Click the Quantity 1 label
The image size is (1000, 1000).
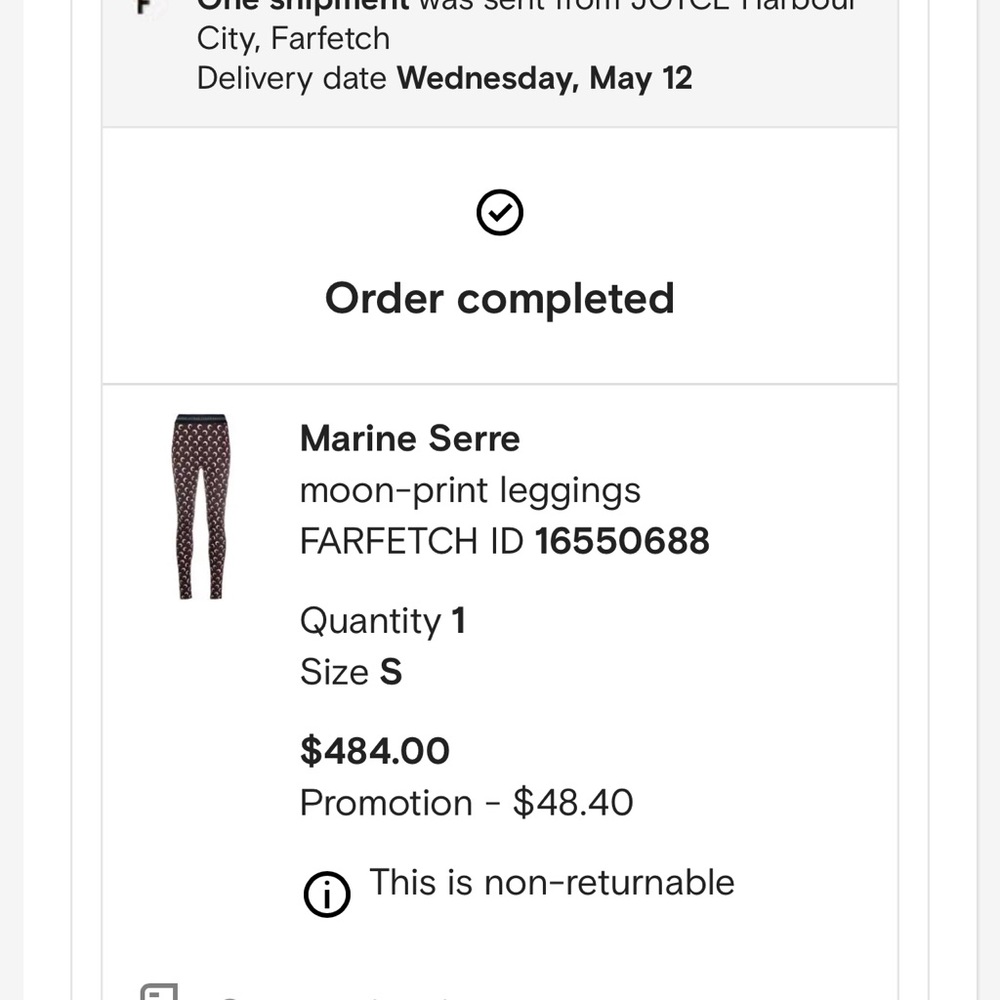(x=382, y=621)
